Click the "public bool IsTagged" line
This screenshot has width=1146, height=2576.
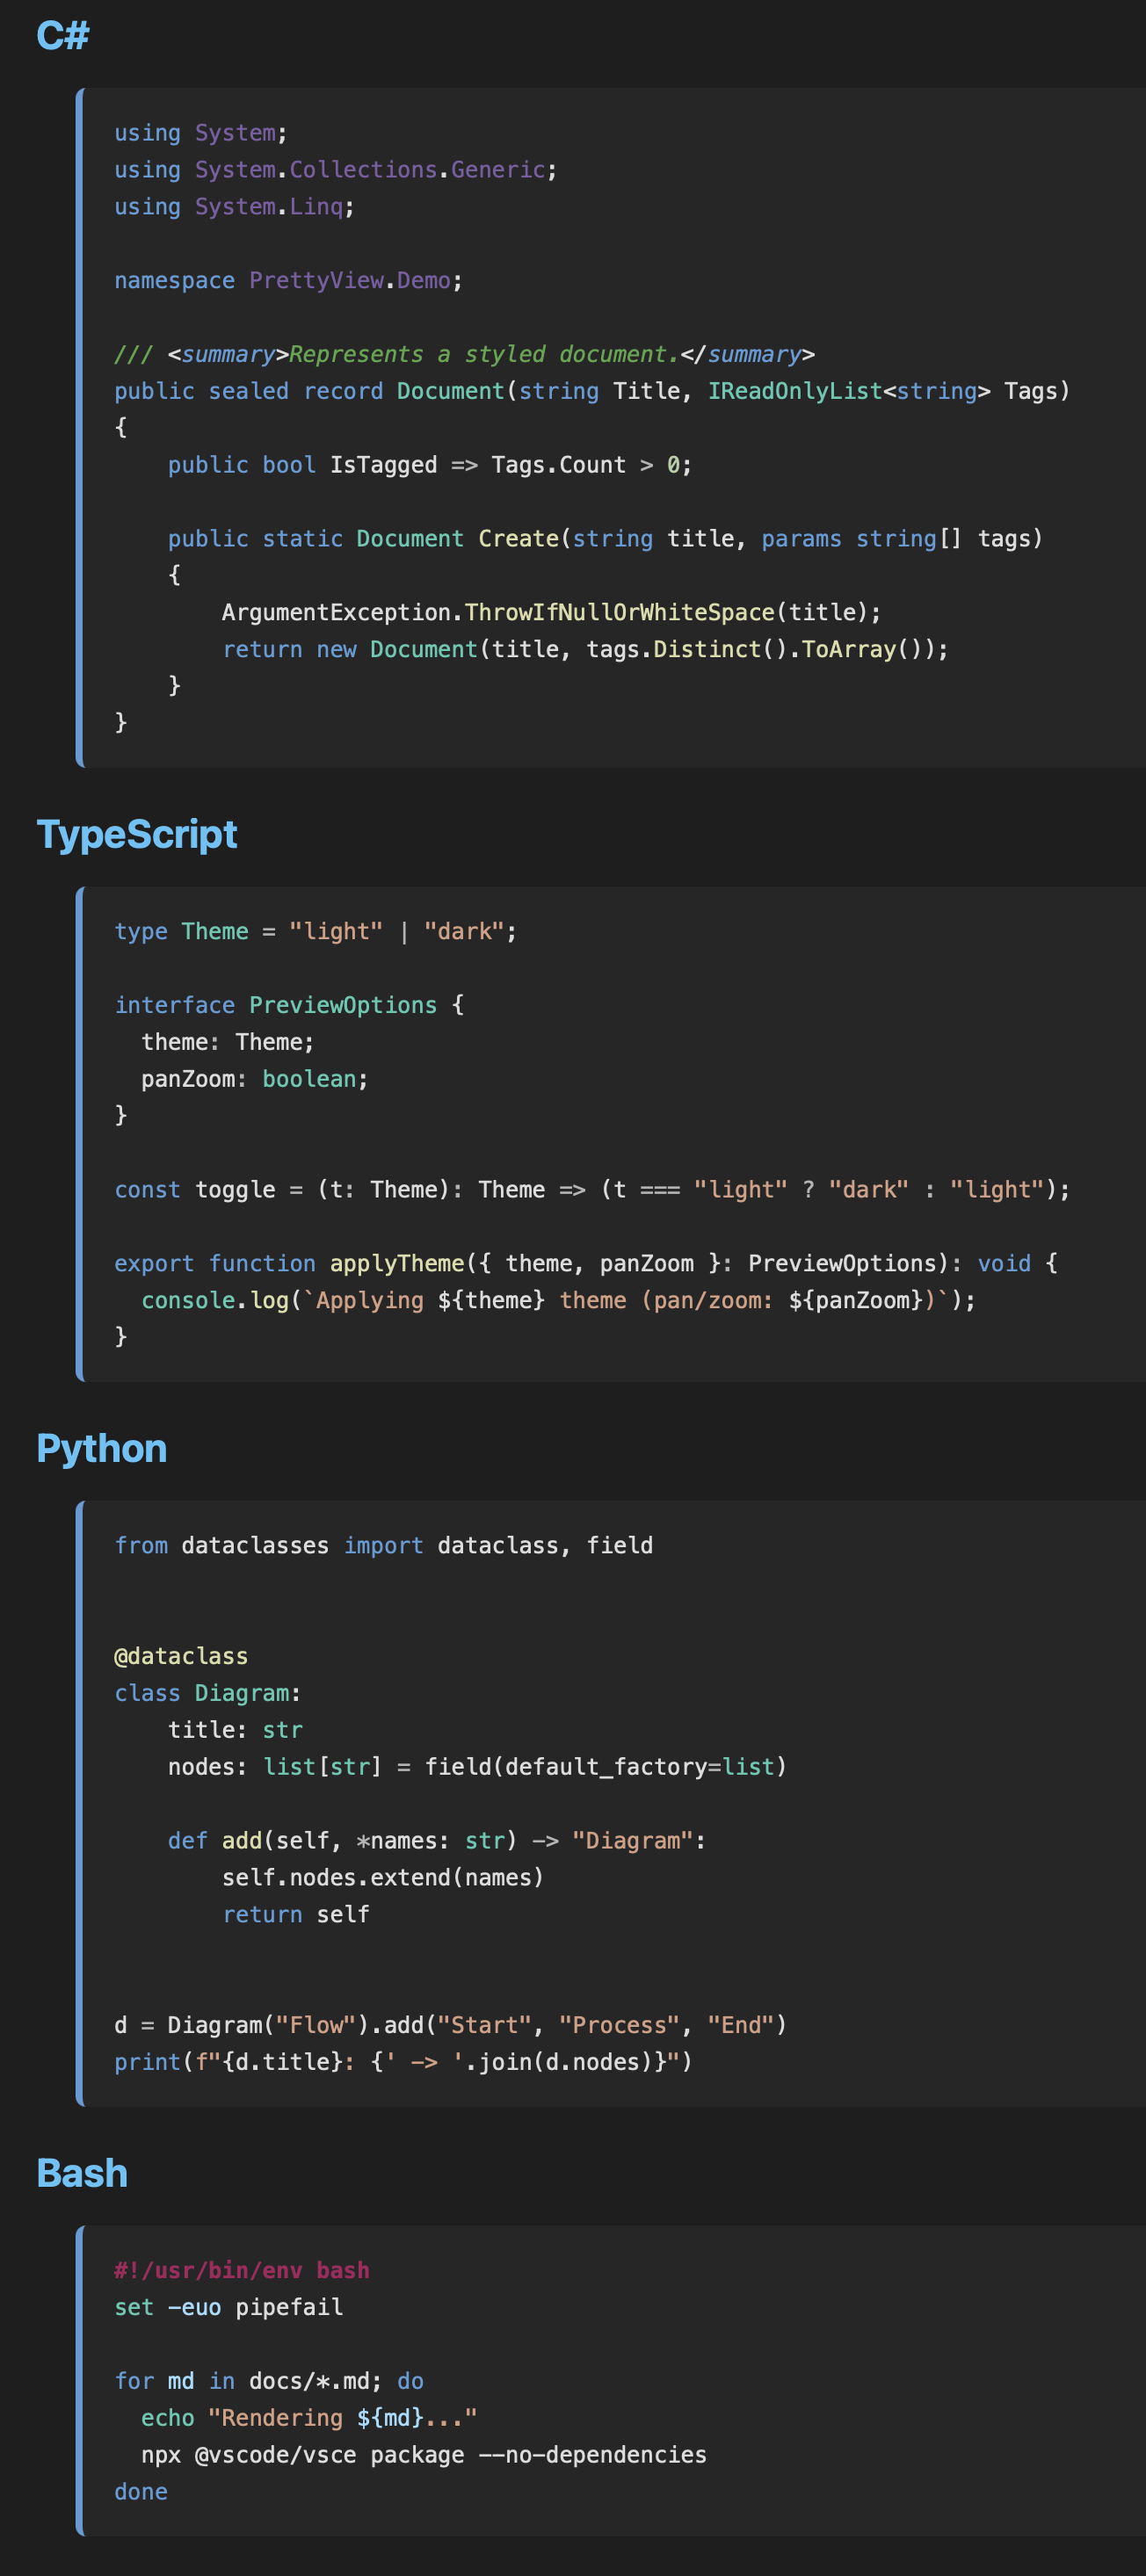tap(430, 465)
